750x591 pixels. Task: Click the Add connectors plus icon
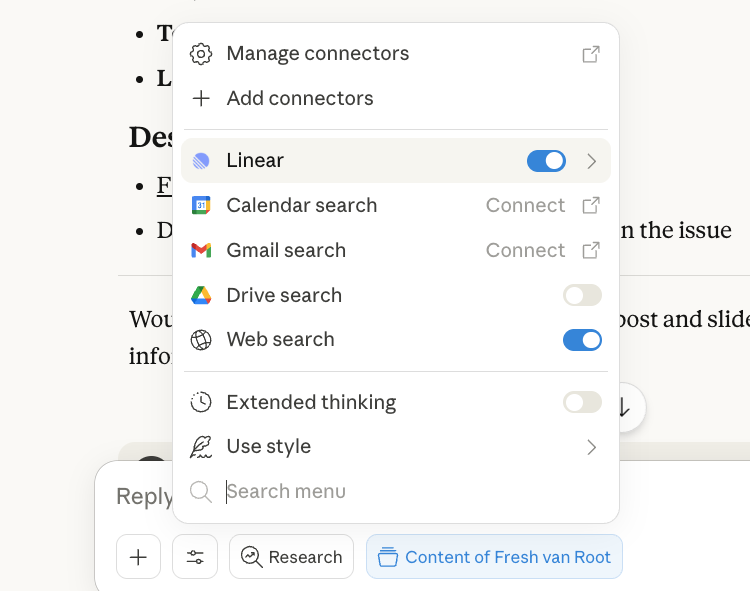(x=201, y=98)
